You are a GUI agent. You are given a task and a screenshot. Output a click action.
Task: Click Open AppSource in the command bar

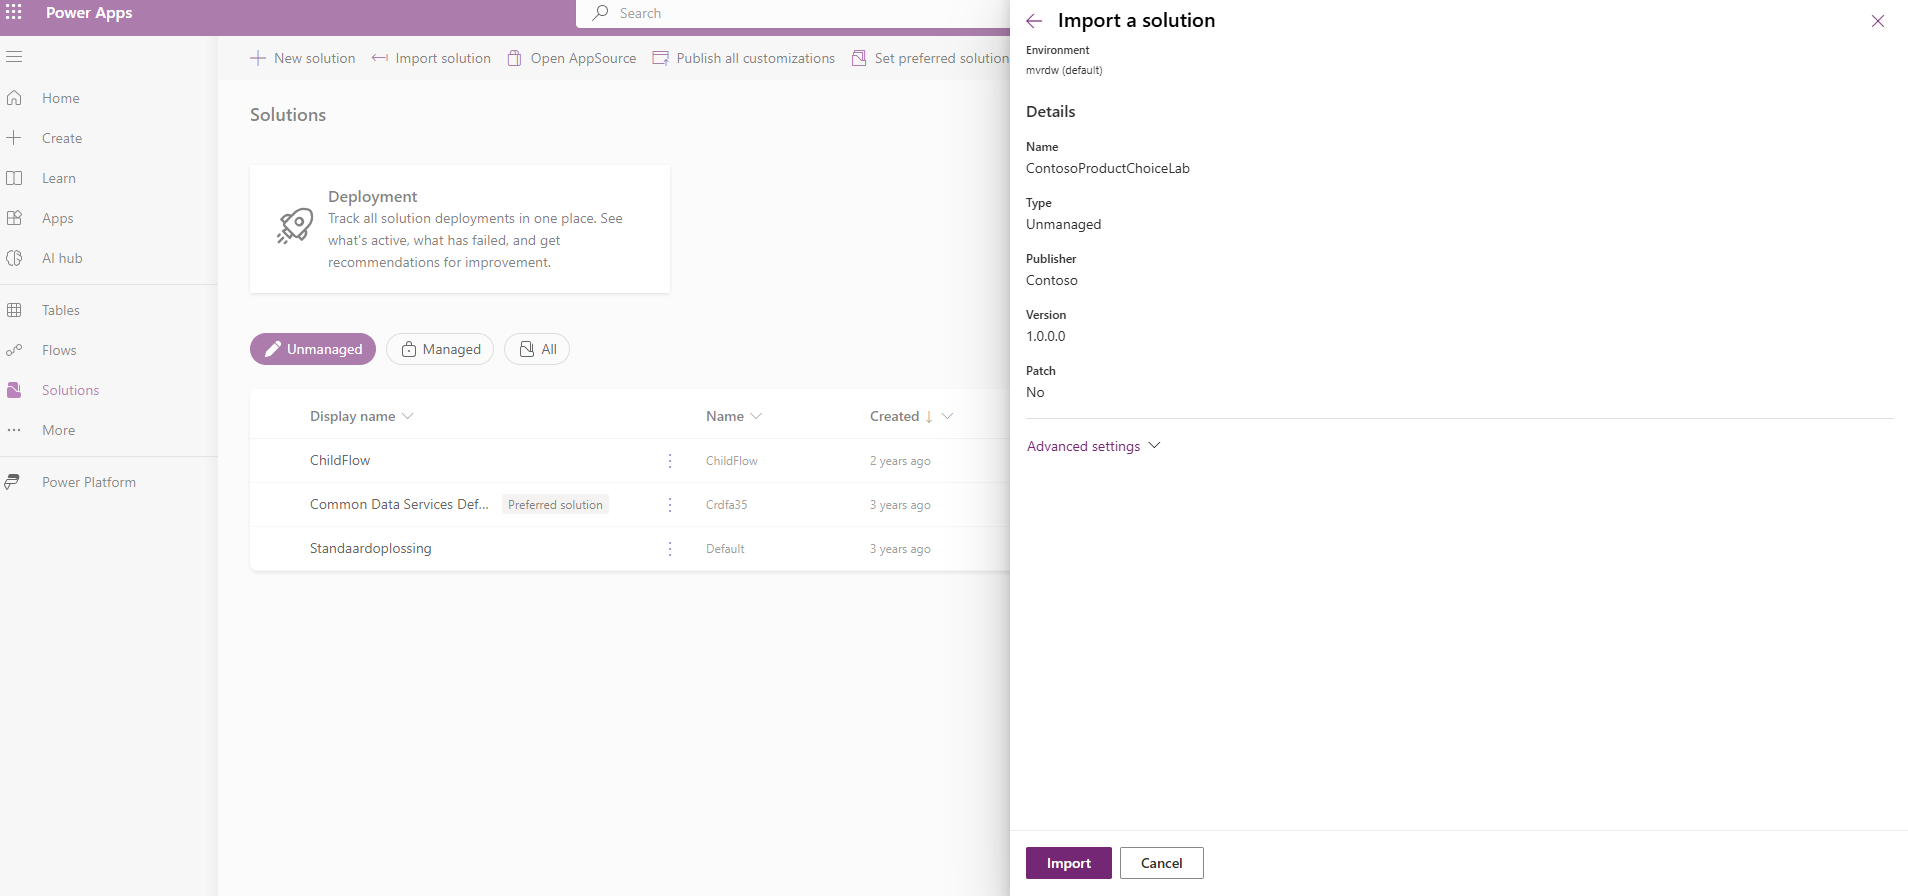point(572,58)
